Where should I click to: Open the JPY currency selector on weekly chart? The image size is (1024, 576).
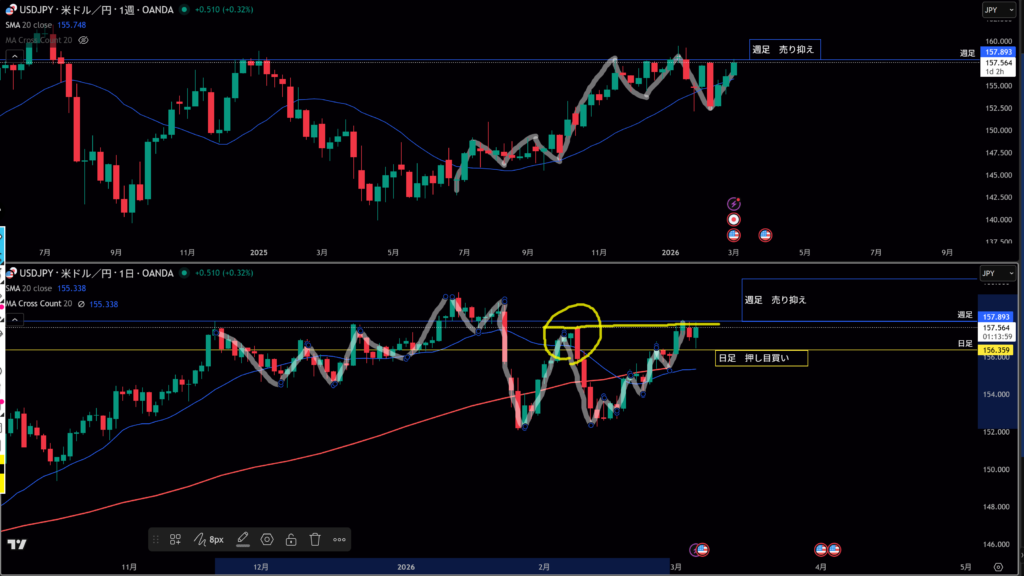[991, 10]
